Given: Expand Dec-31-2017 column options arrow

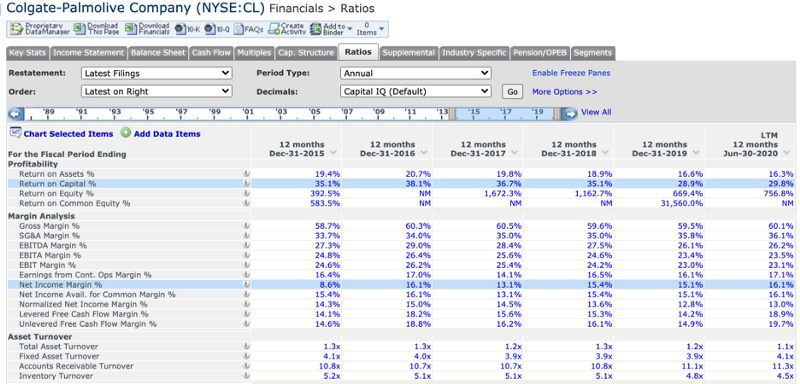Looking at the screenshot, I should pos(514,153).
